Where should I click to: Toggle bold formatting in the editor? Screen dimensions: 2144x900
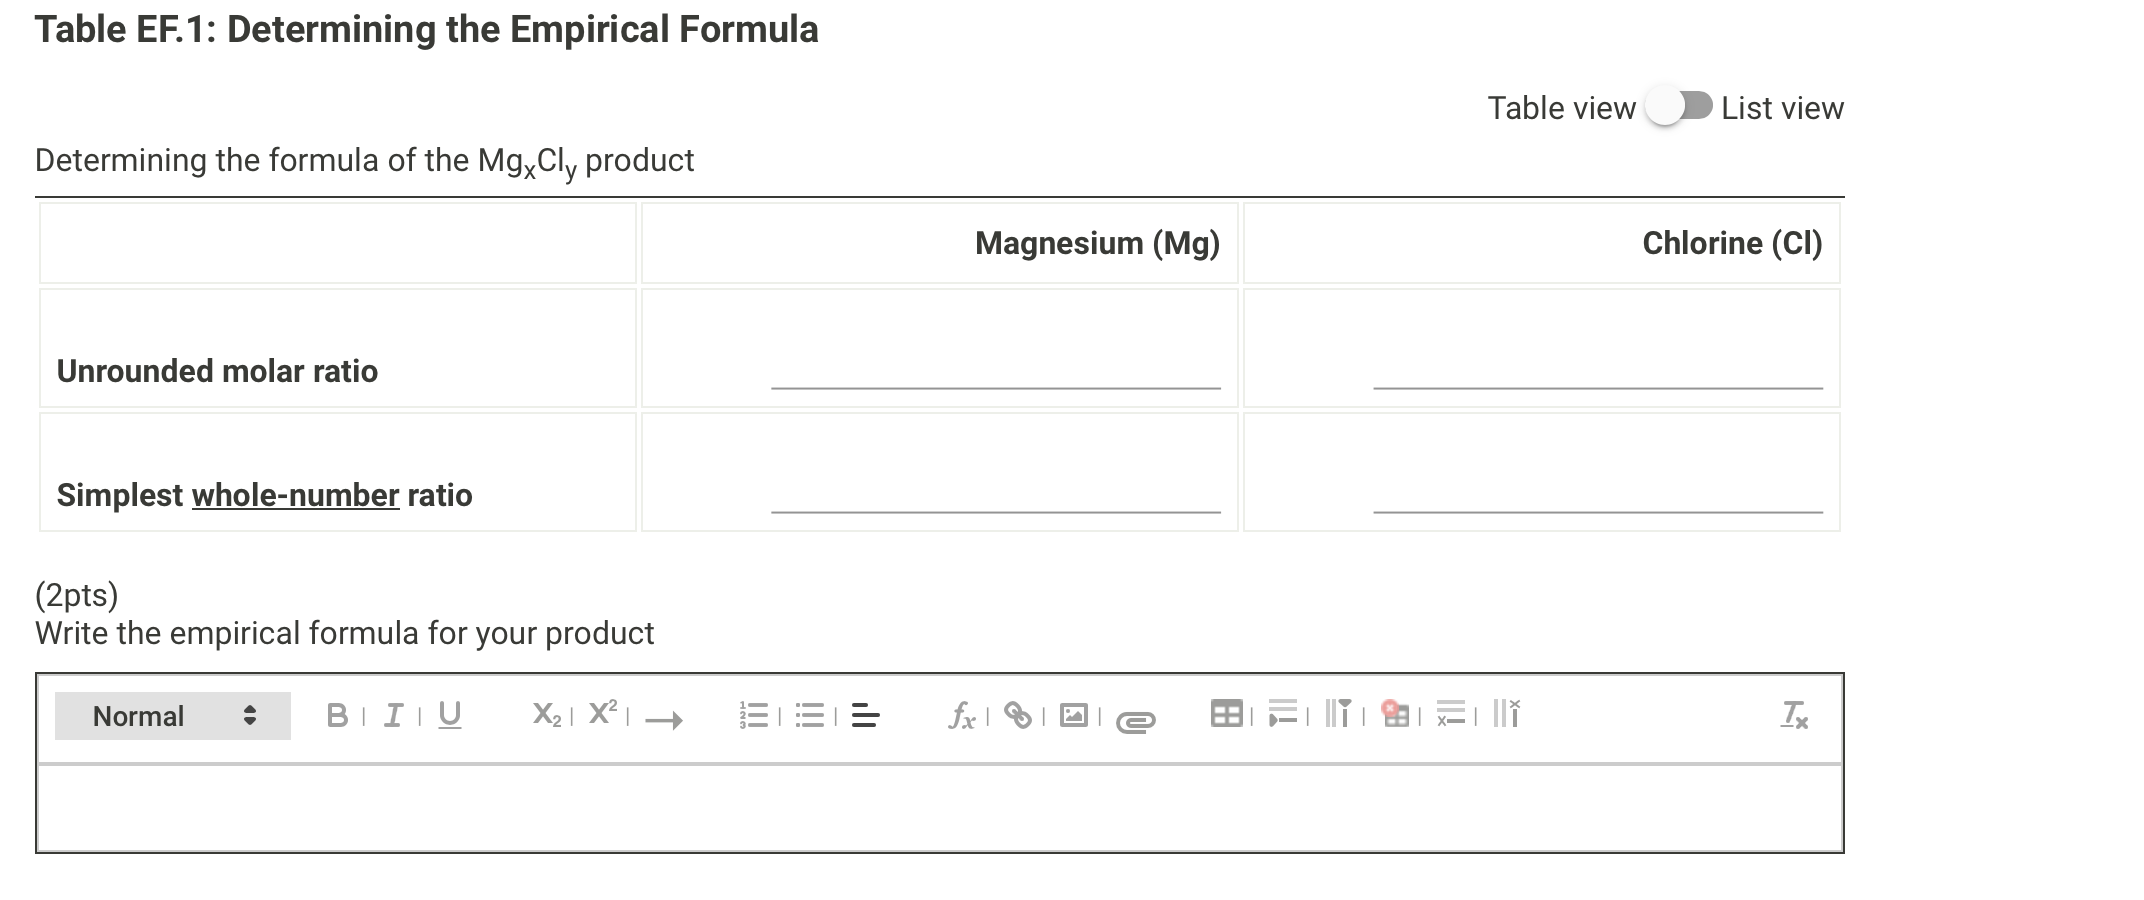[x=338, y=715]
